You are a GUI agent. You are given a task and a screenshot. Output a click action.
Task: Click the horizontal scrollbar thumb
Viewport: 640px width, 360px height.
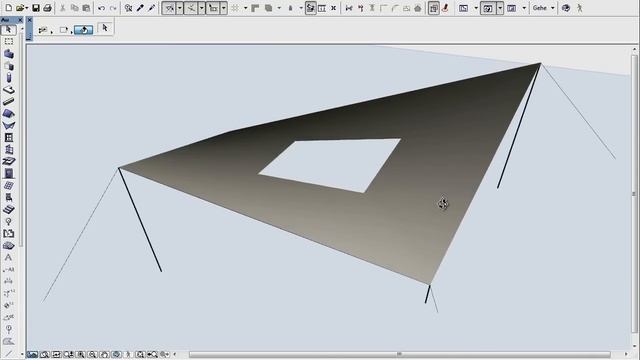point(400,354)
